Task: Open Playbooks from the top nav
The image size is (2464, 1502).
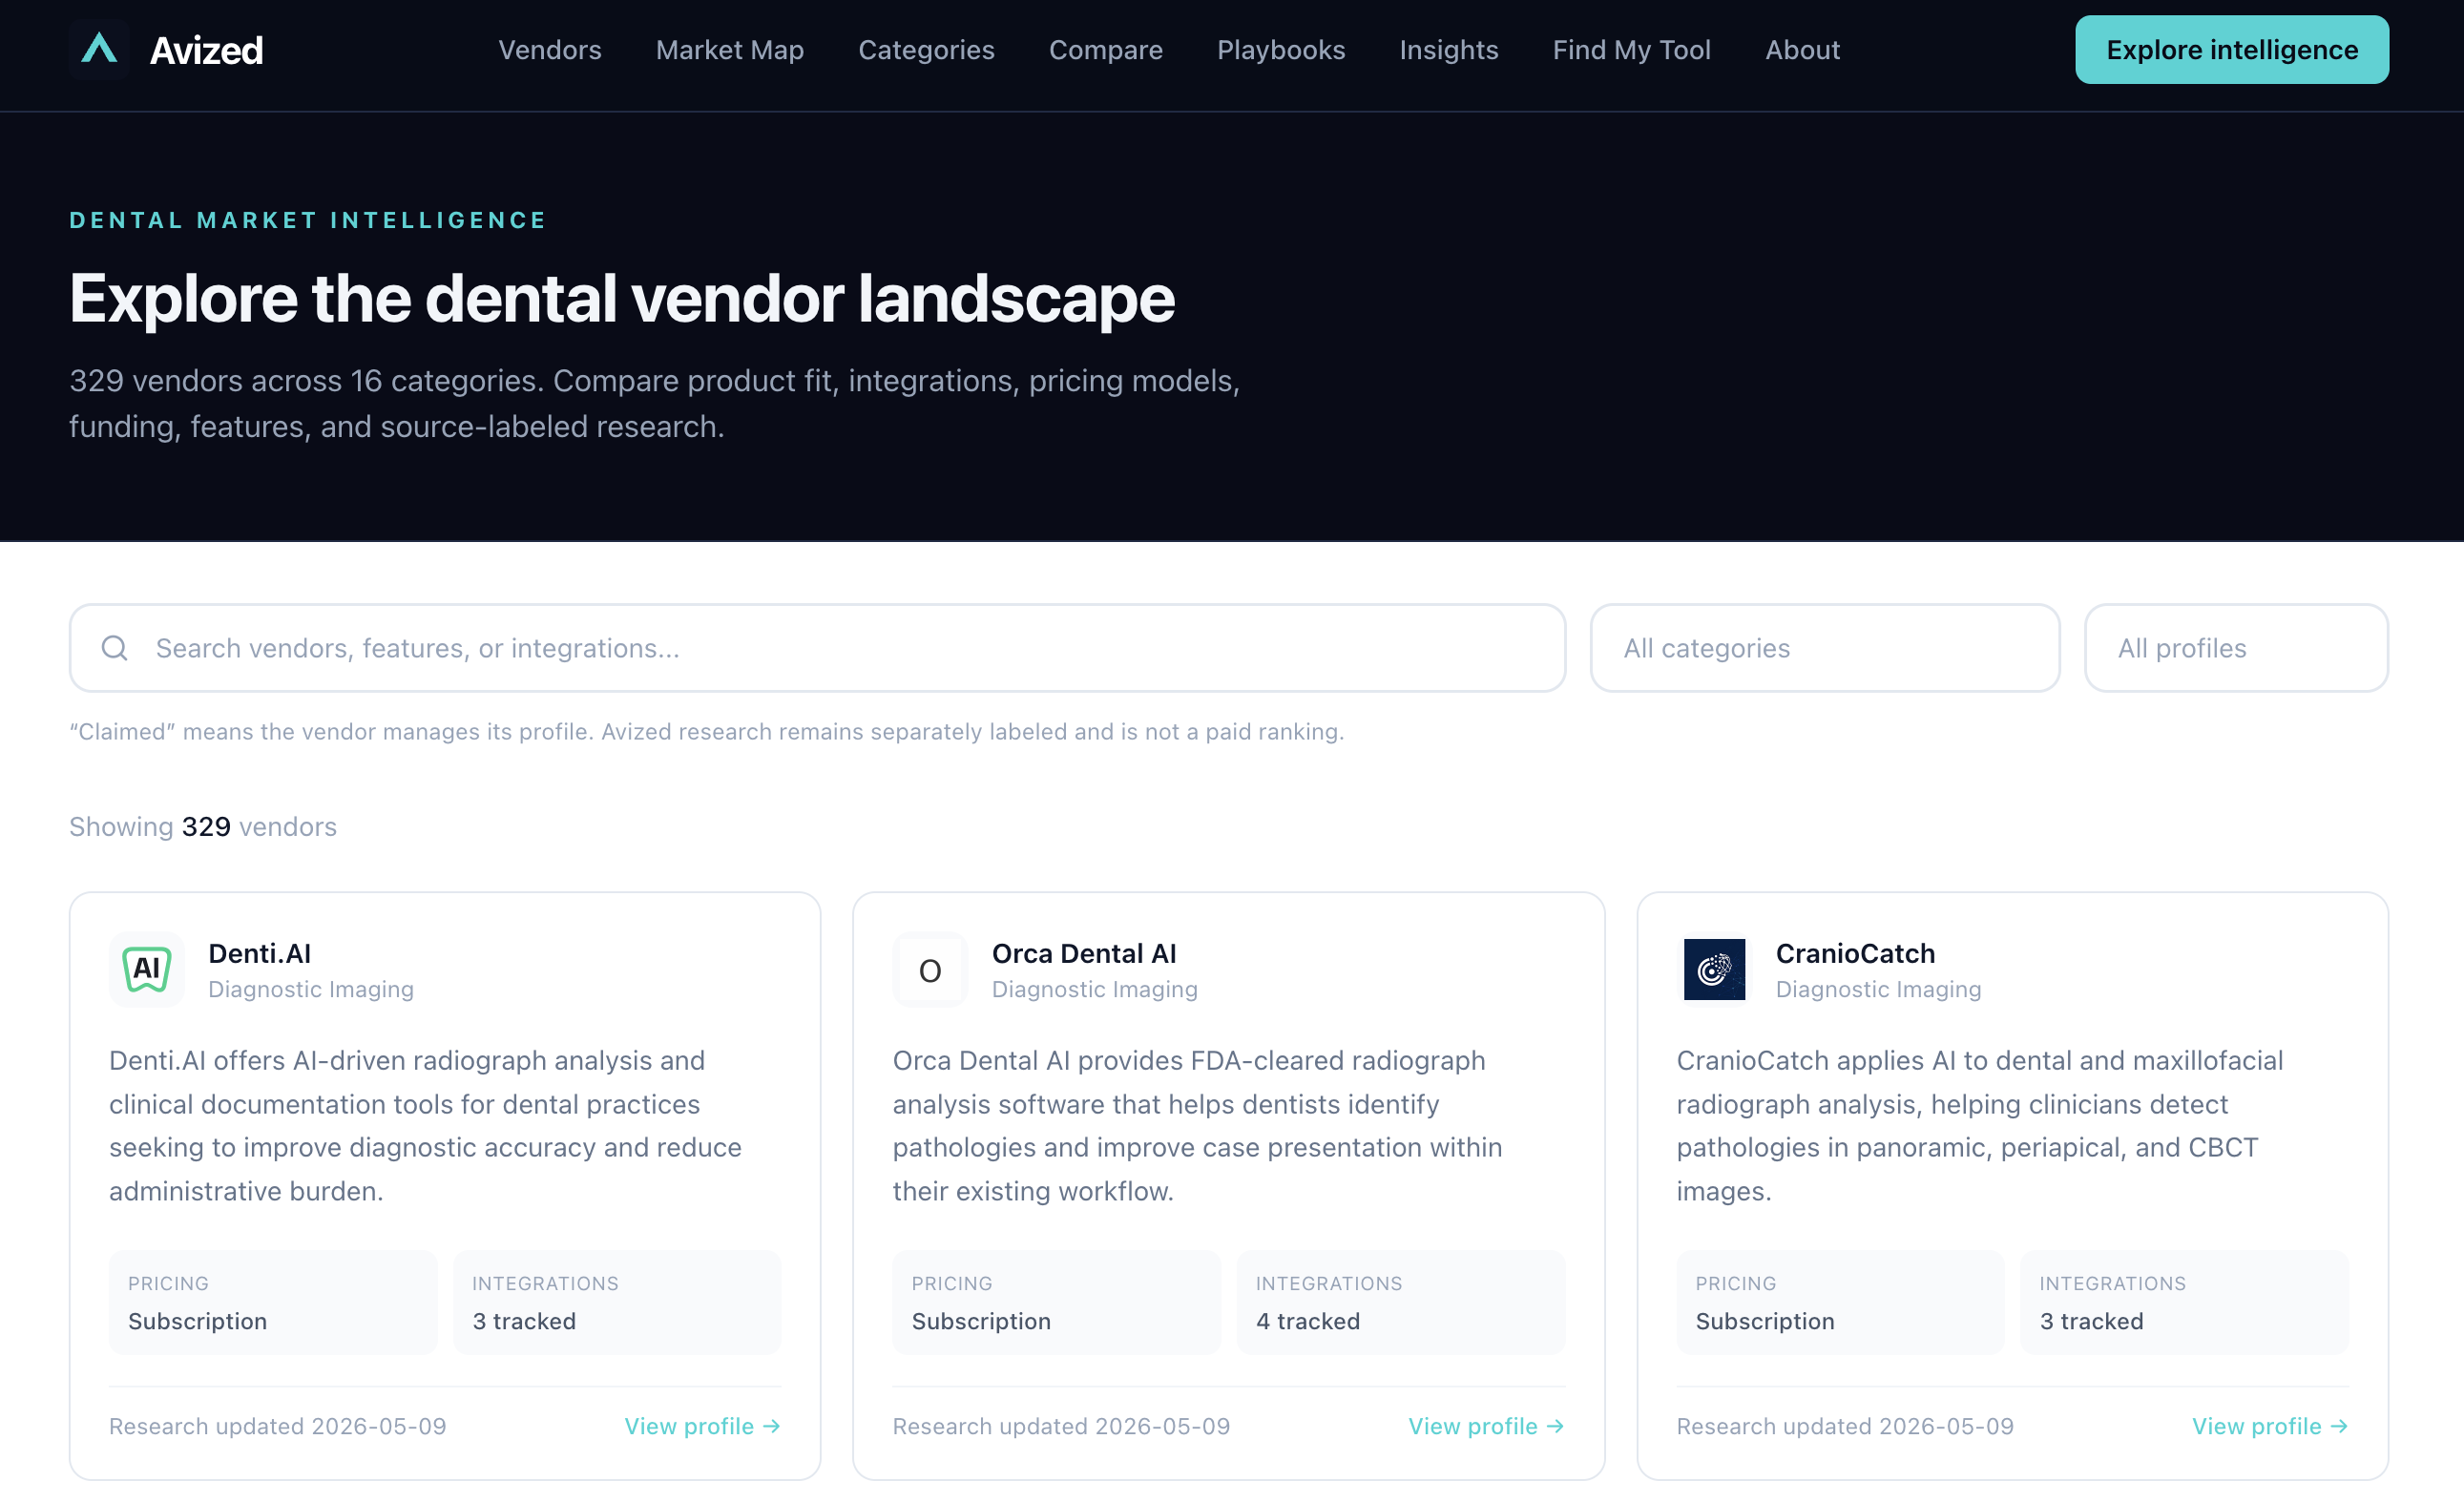Action: click(x=1281, y=50)
